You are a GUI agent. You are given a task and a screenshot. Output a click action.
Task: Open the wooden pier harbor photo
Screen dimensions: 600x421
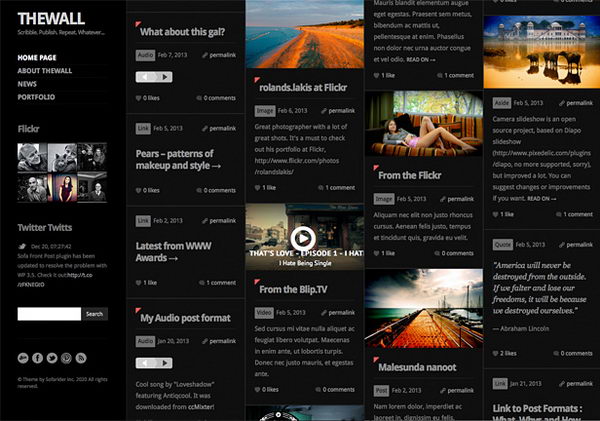tap(424, 308)
